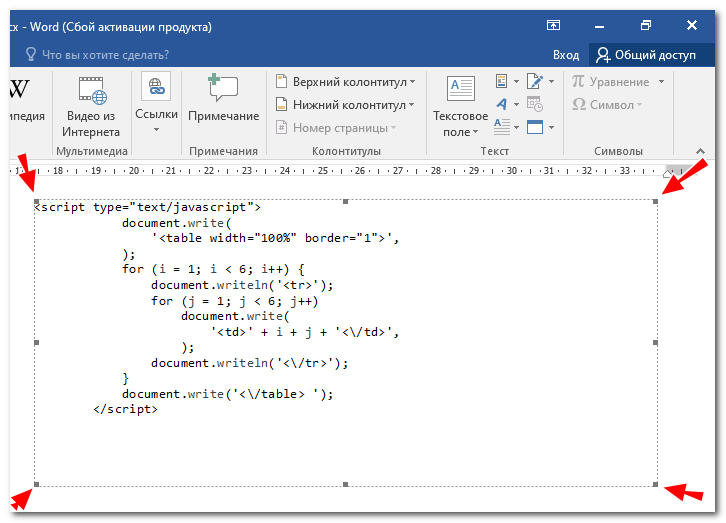Viewport: 726px width, 523px height.
Task: Click the line "document.writeln('<tr>');"
Action: pos(242,285)
